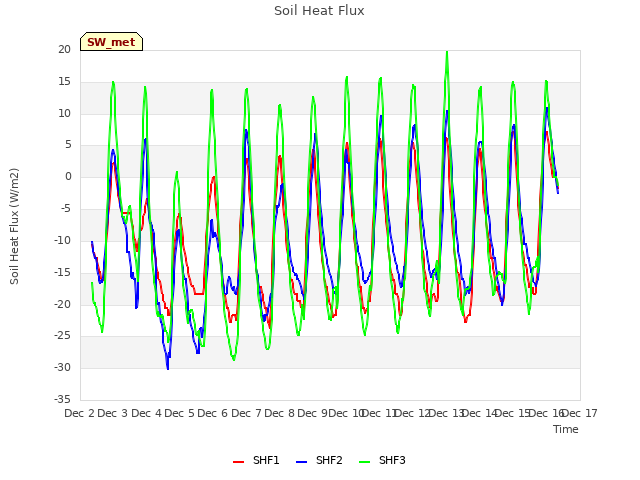Toggle the SHF1 legend entry
Screen dimensions: 640x480
point(256,460)
